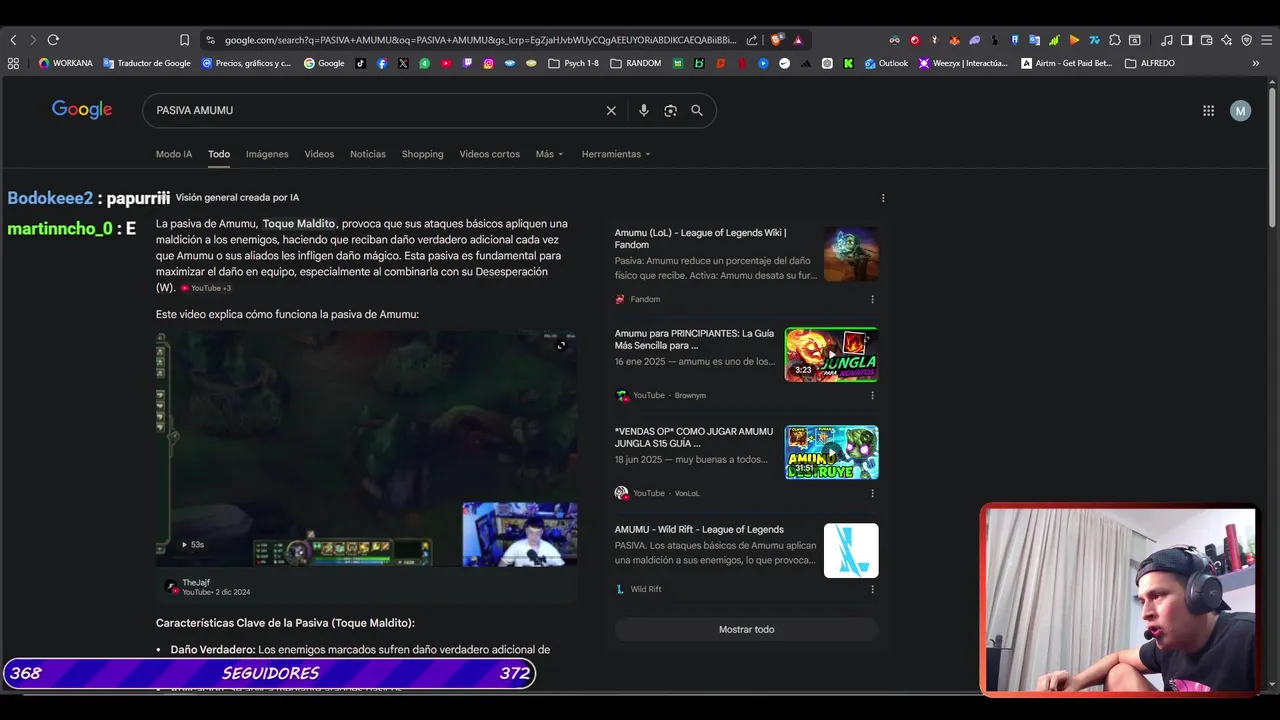Open the MetaMask fox extension

pos(954,40)
